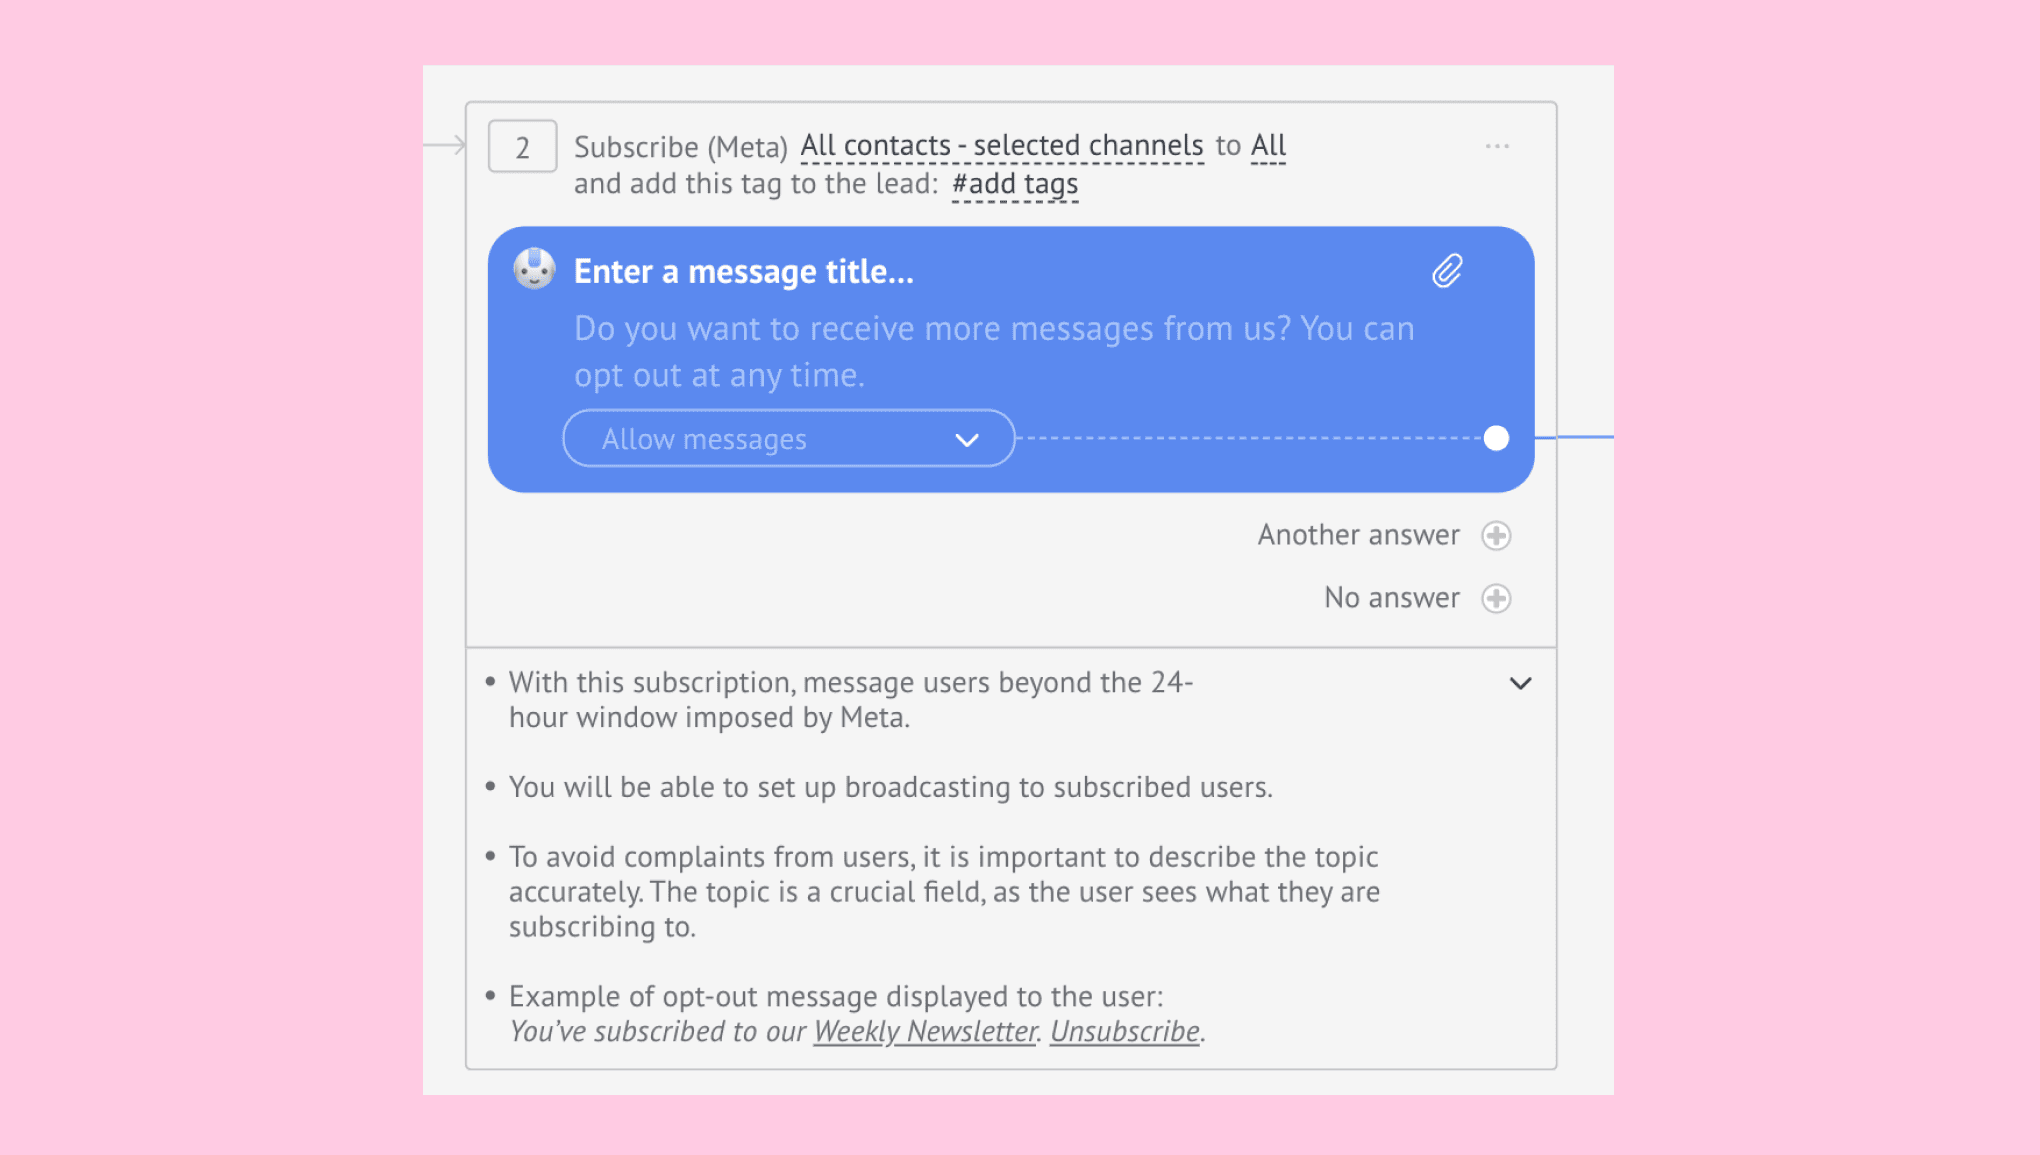Click the white connector dot on message block
The width and height of the screenshot is (2040, 1155).
click(x=1496, y=438)
